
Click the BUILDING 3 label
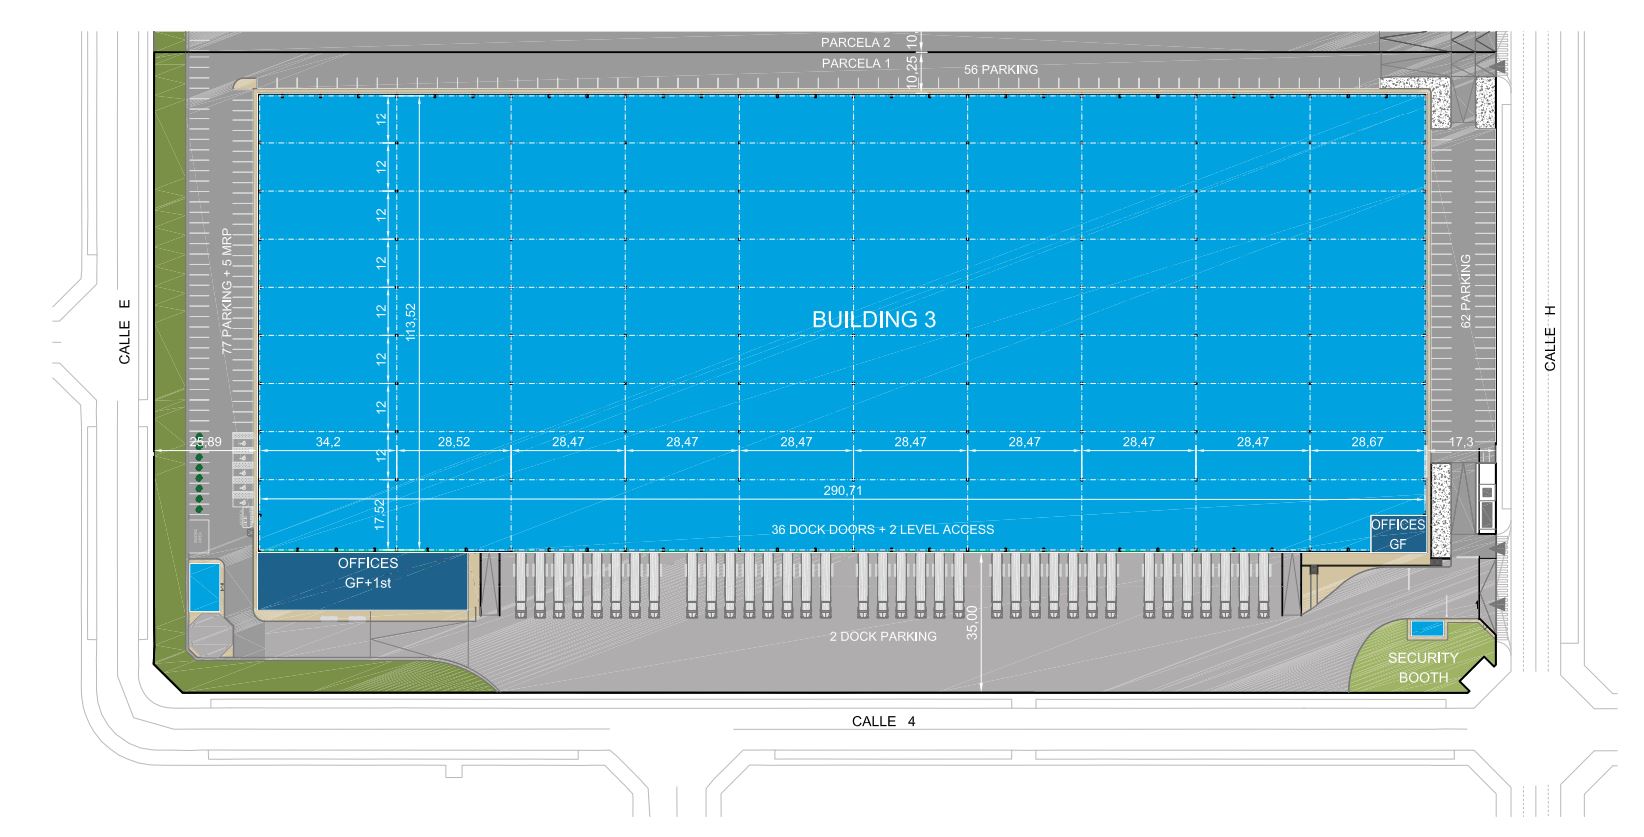pyautogui.click(x=873, y=320)
